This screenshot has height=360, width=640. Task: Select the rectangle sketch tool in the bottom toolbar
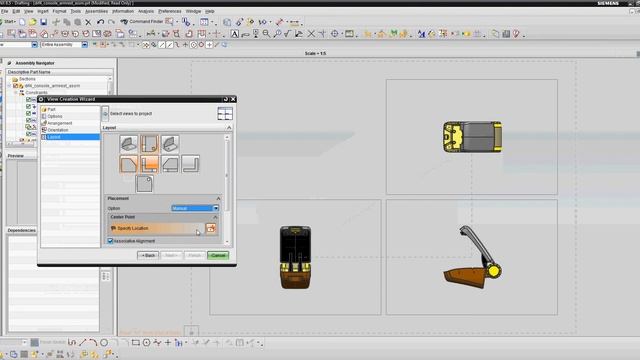[x=136, y=342]
